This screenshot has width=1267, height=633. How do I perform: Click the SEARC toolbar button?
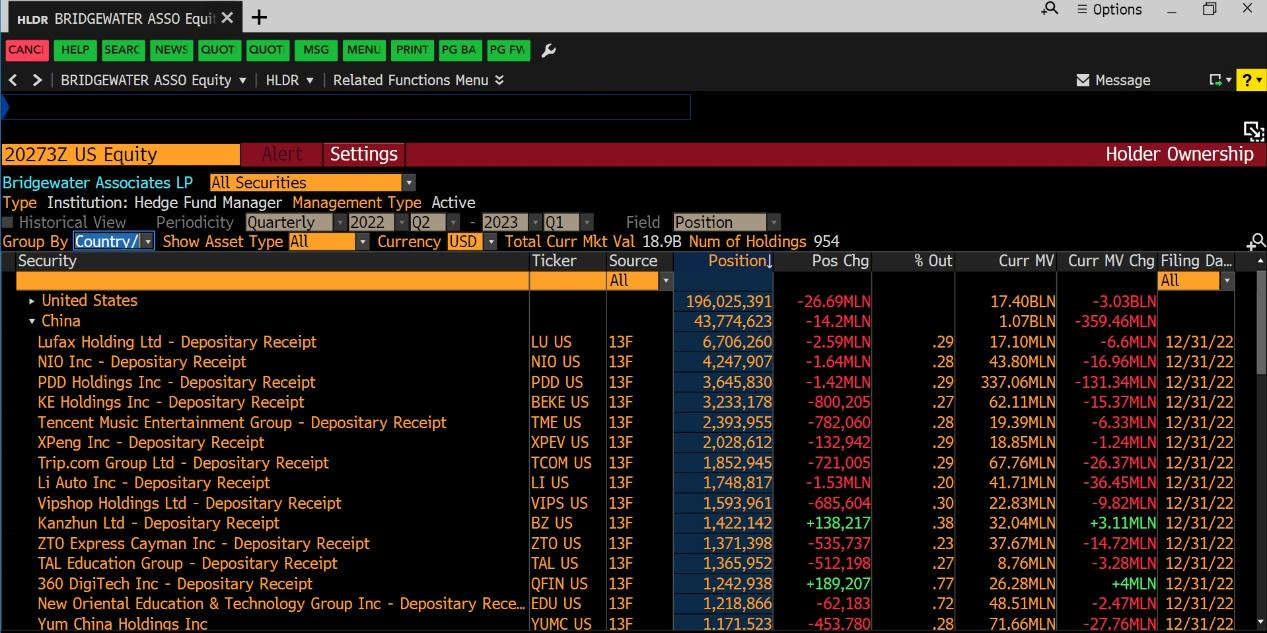(x=122, y=50)
